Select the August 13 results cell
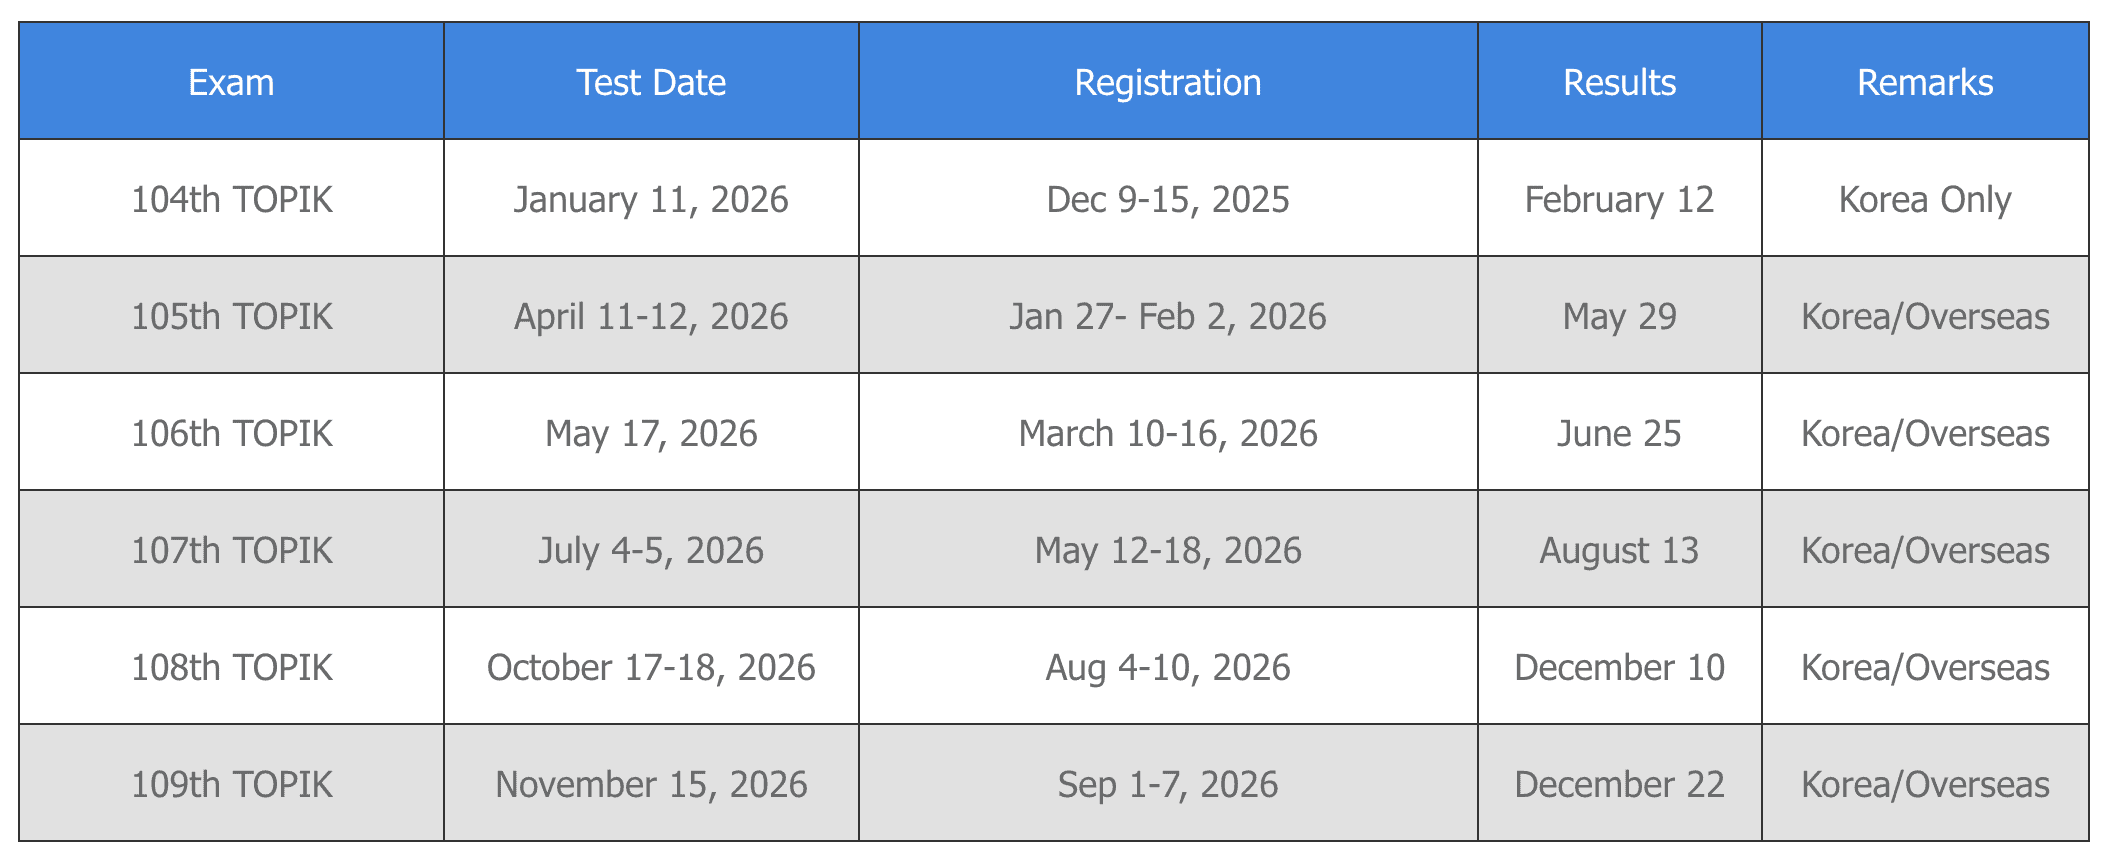2104x858 pixels. coord(1619,550)
